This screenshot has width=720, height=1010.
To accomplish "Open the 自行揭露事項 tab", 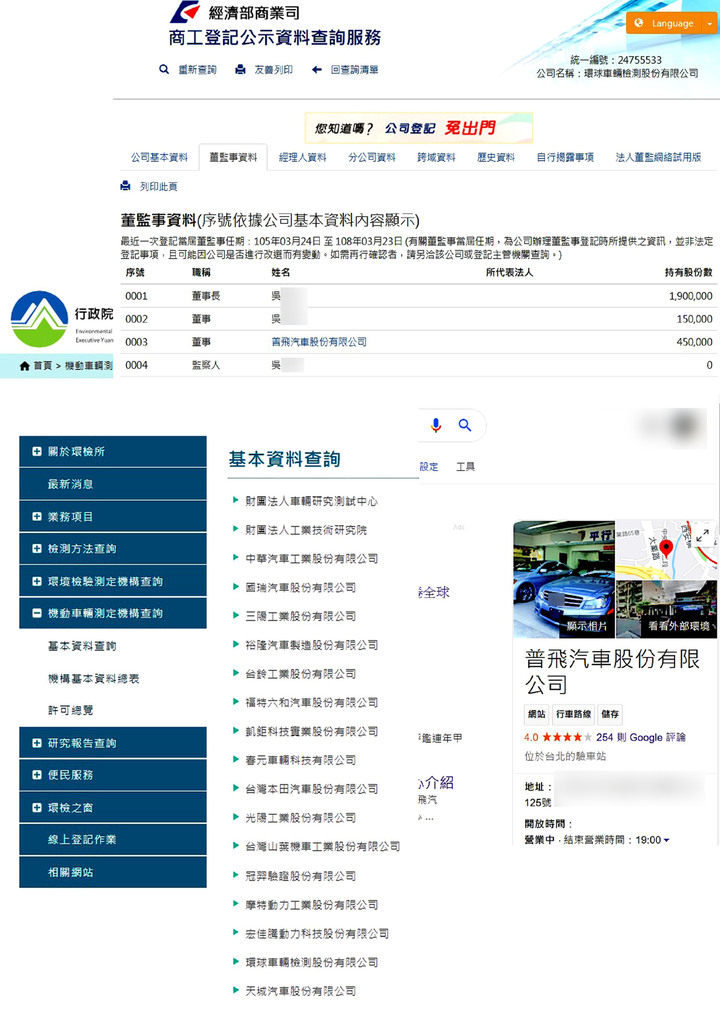I will pos(565,157).
